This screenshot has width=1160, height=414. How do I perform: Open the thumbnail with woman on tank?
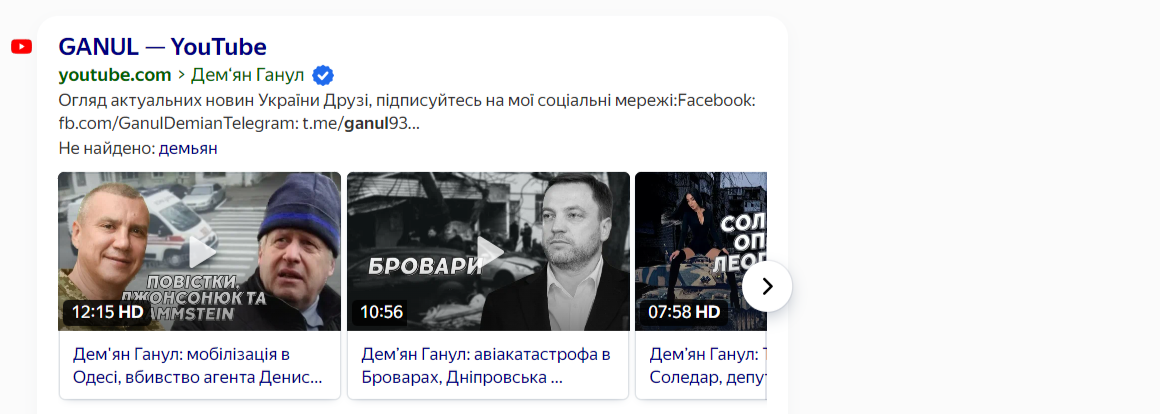[701, 251]
